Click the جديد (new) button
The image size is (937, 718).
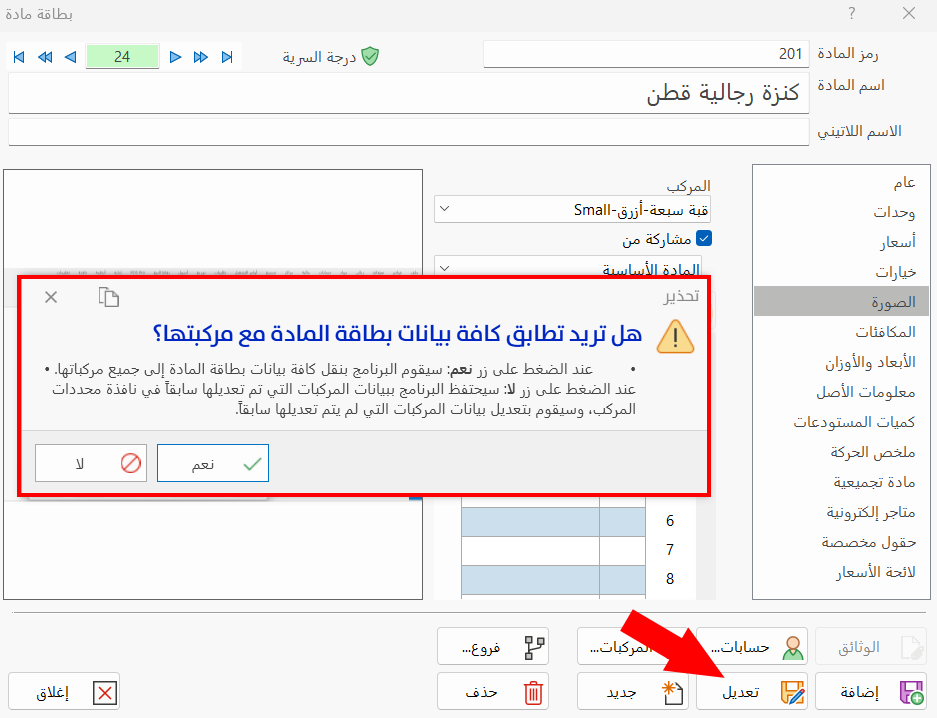coord(633,692)
